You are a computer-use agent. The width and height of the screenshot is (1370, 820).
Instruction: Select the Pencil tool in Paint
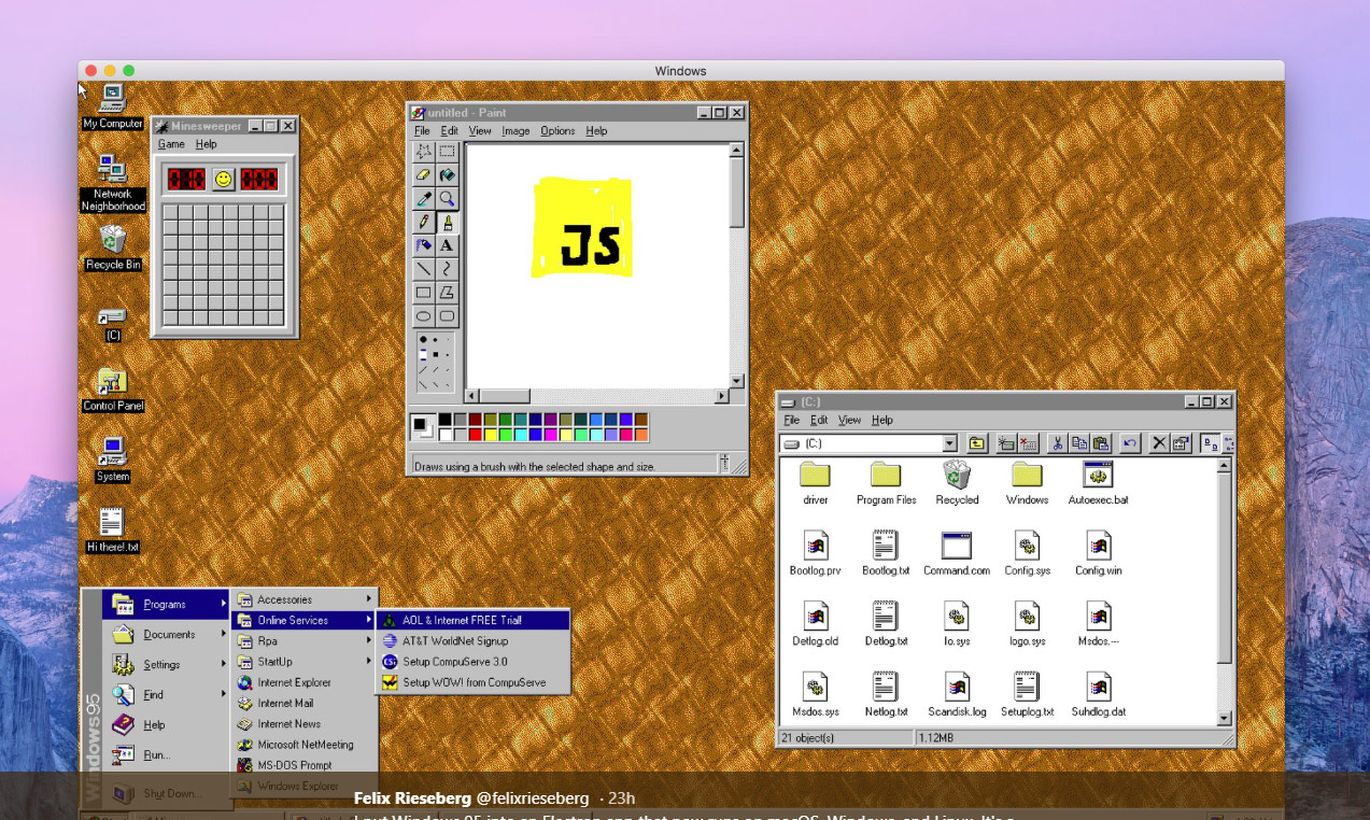424,222
